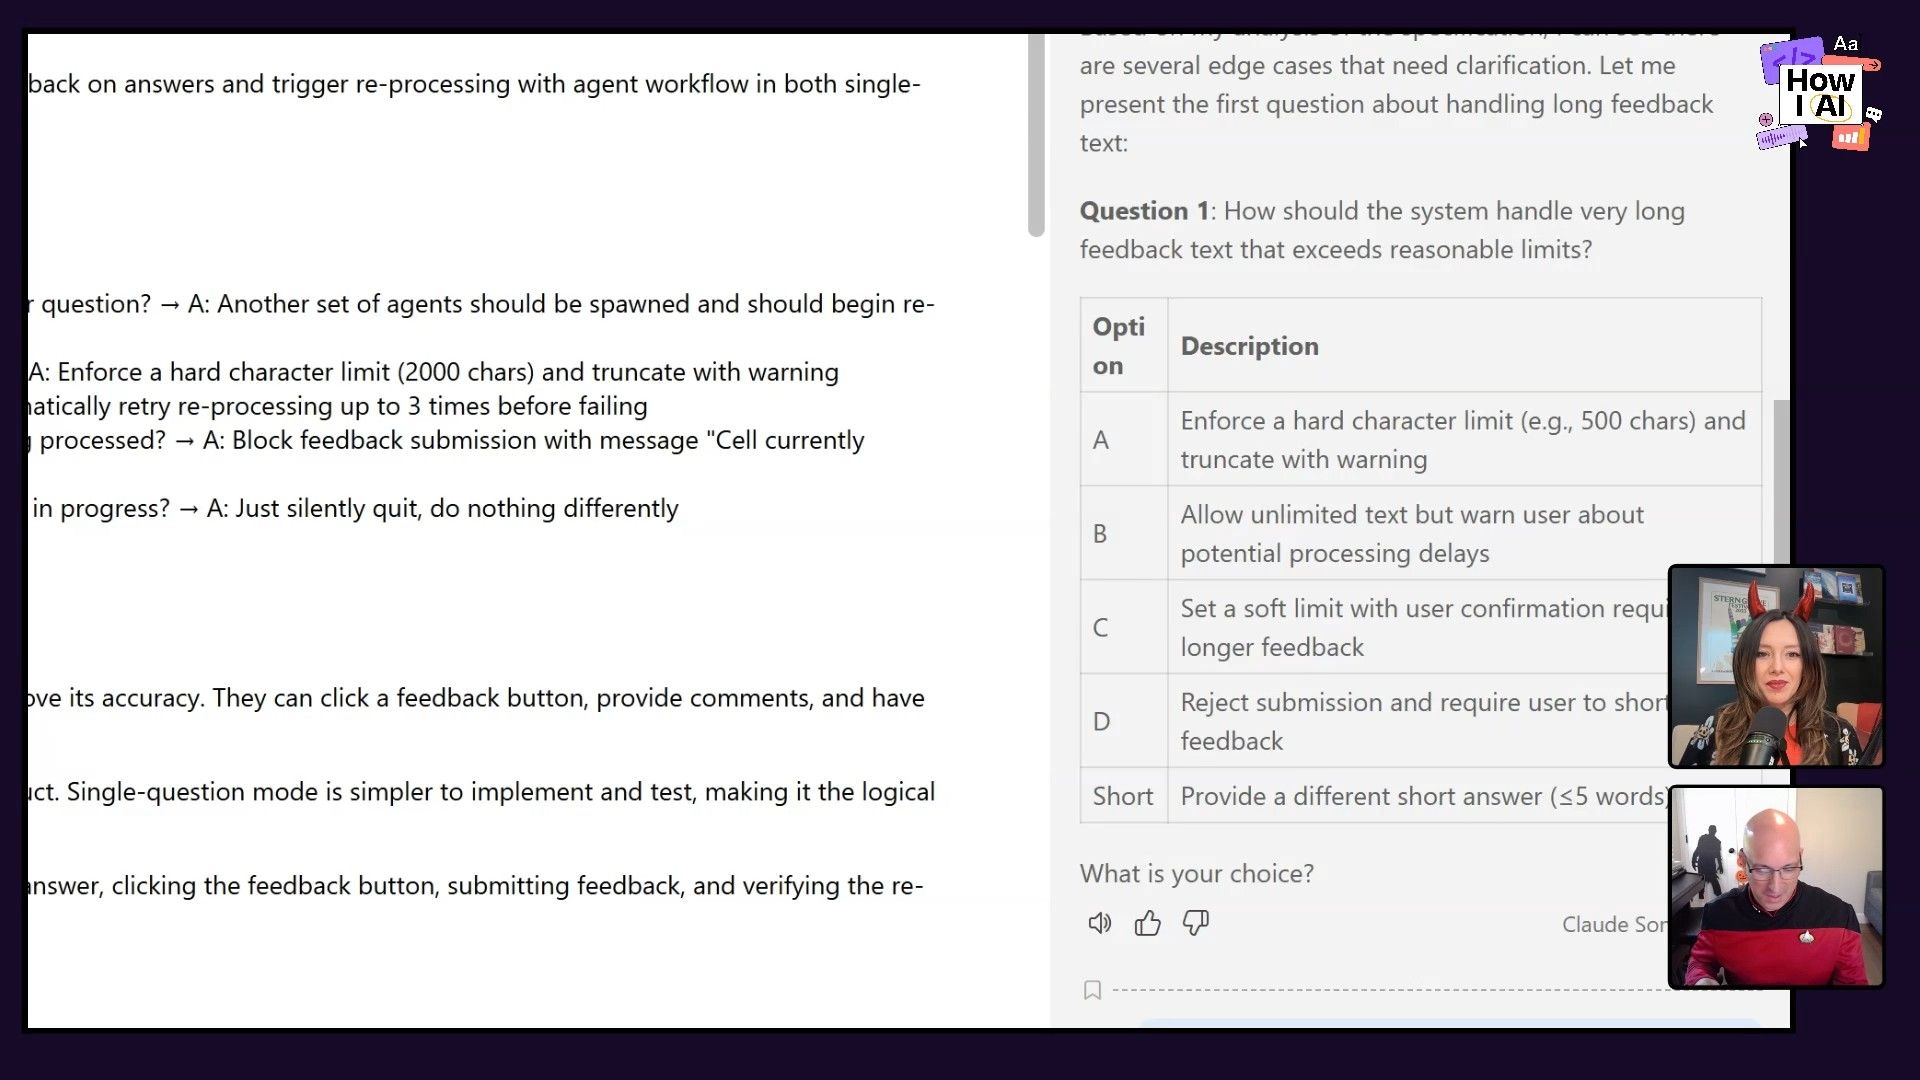The image size is (1920, 1080).
Task: Click 'retry re-processing up to 3 times' line
Action: coord(338,406)
